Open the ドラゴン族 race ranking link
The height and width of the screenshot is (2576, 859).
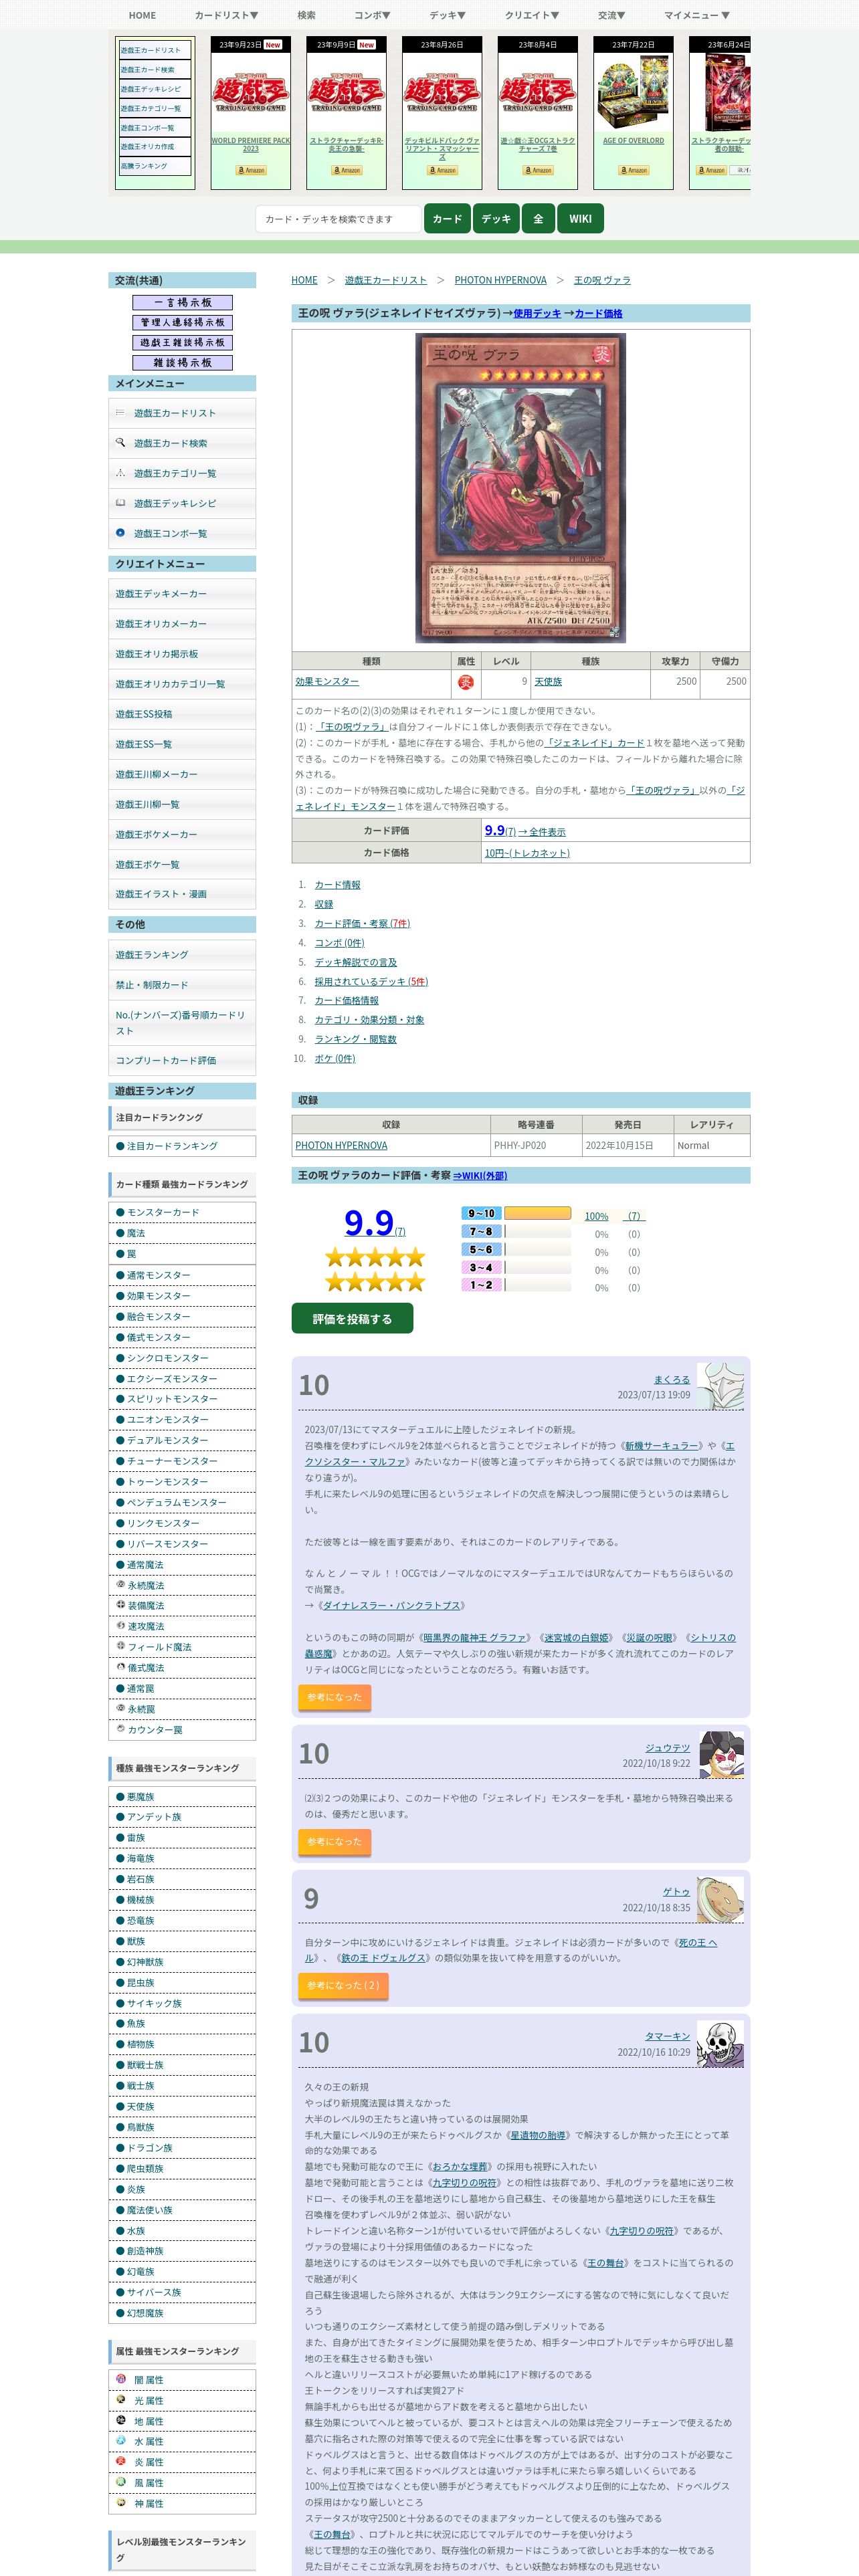click(149, 2148)
